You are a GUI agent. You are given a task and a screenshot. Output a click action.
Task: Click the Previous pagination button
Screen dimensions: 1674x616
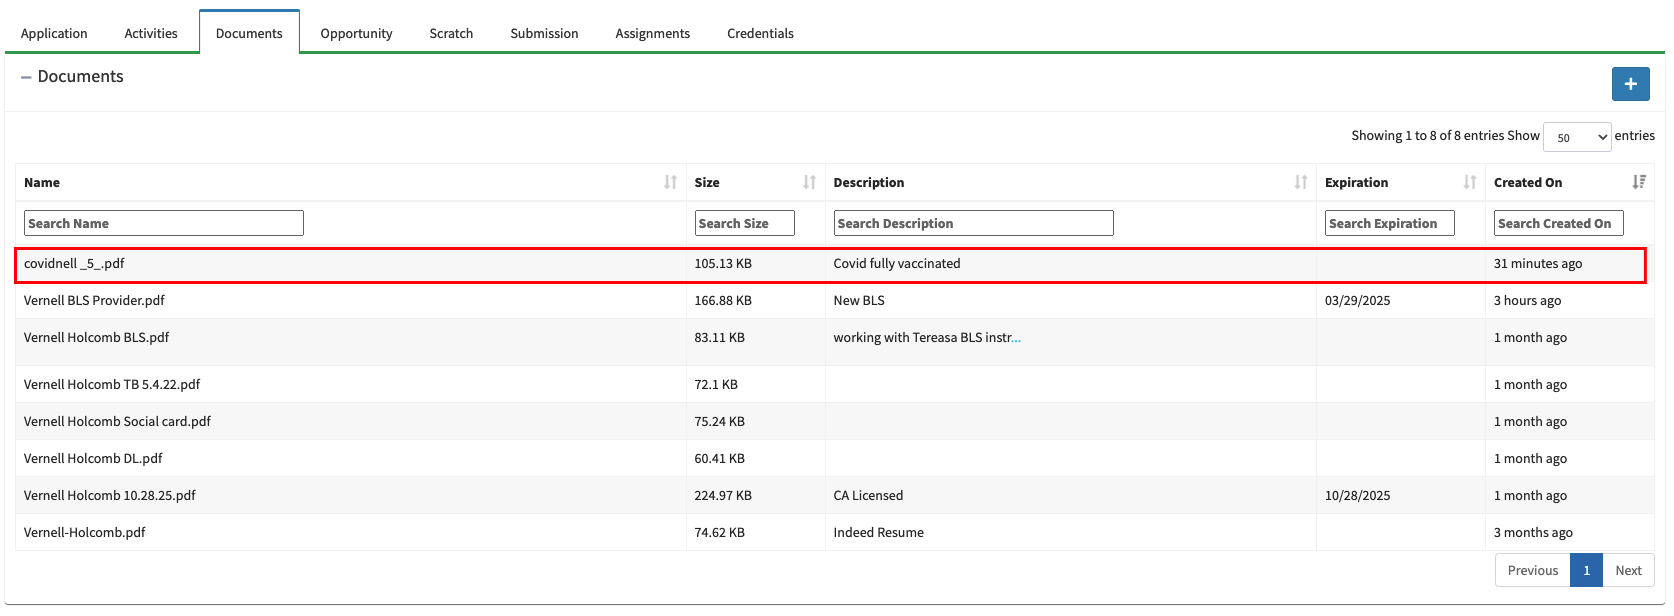(1532, 570)
